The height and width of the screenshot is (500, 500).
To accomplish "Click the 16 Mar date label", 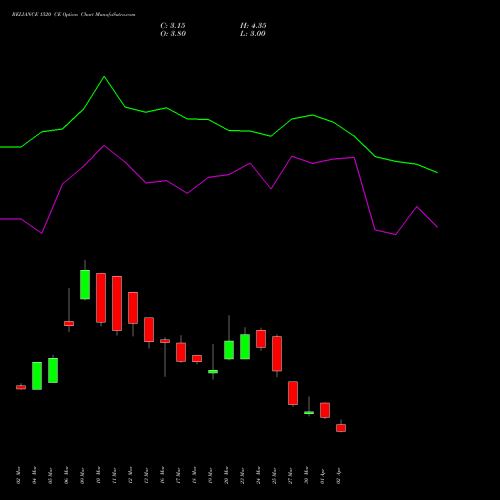I will (x=162, y=475).
